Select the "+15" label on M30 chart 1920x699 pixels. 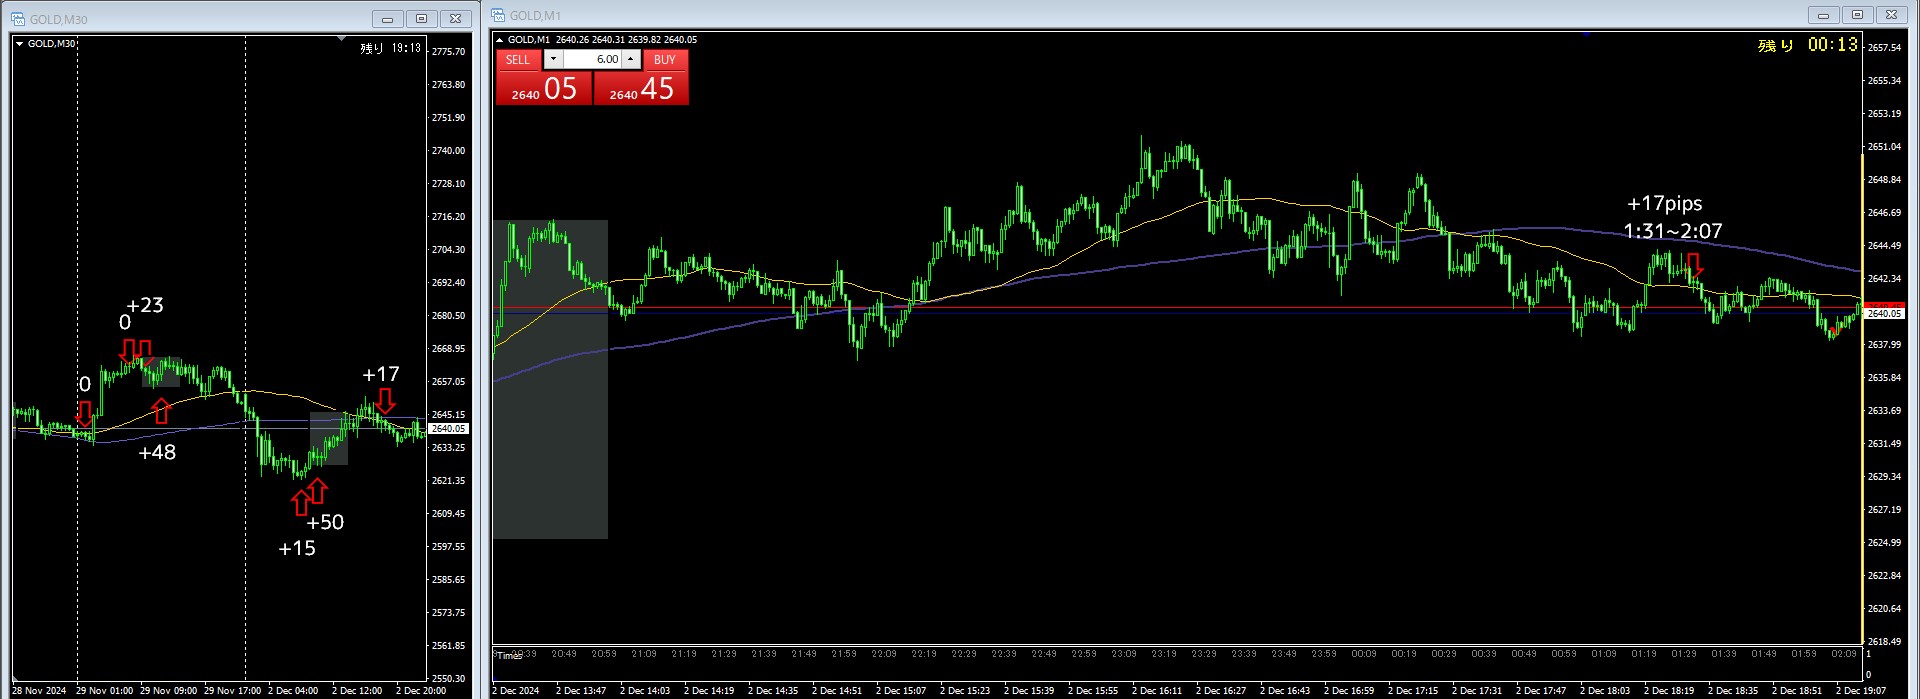pyautogui.click(x=297, y=548)
